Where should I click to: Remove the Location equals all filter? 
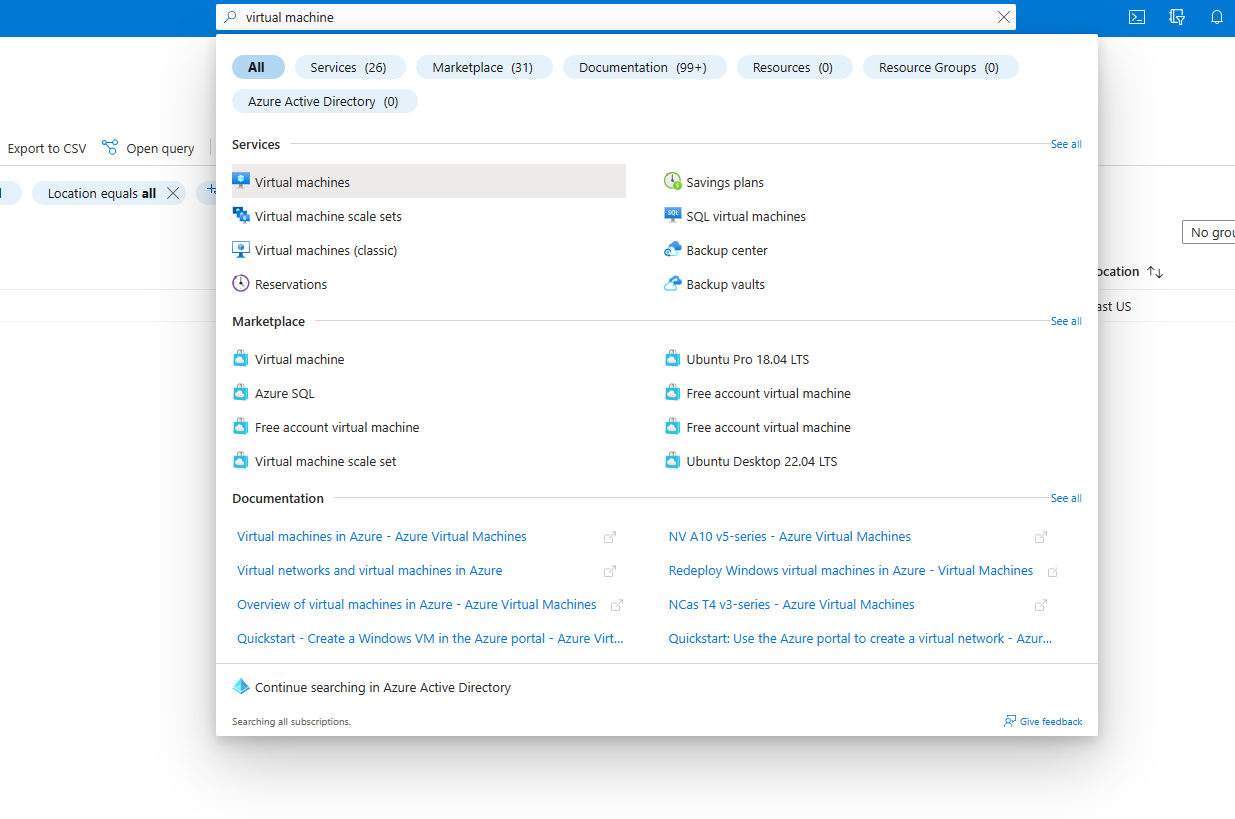[x=173, y=192]
